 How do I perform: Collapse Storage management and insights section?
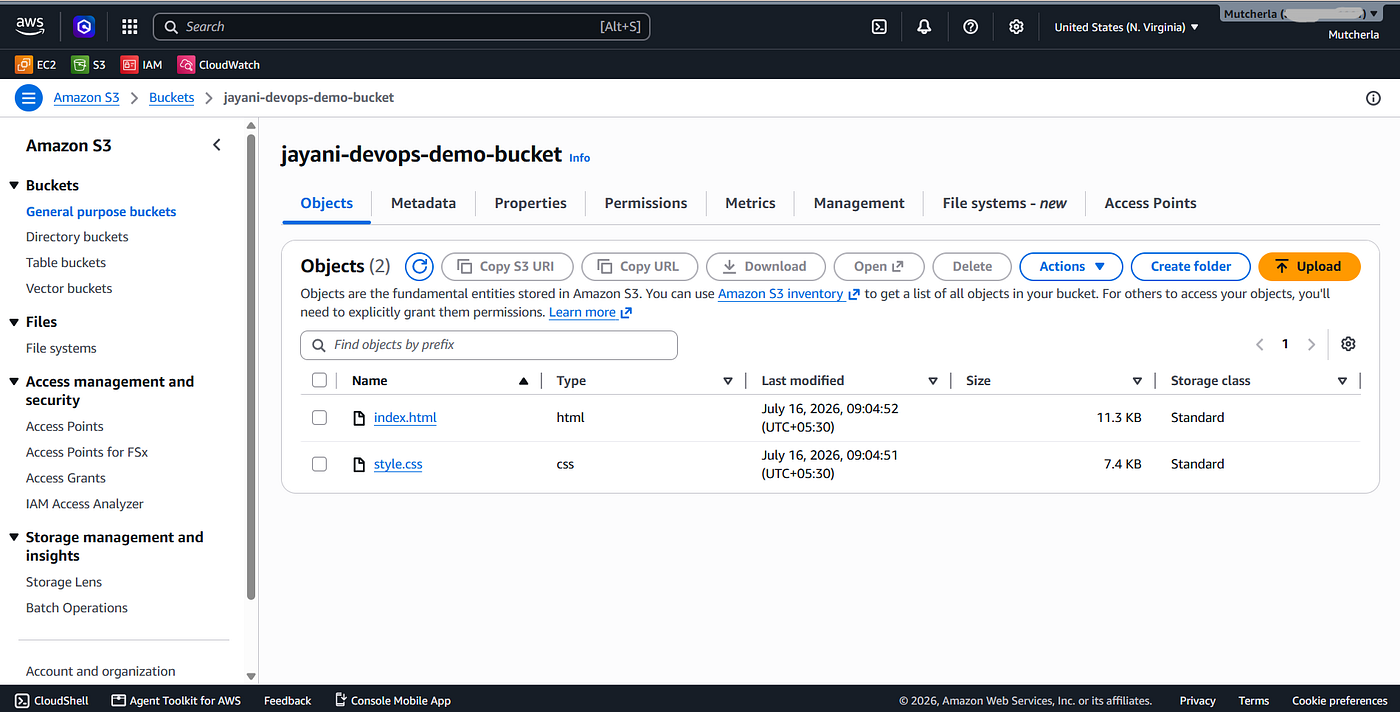pyautogui.click(x=14, y=538)
